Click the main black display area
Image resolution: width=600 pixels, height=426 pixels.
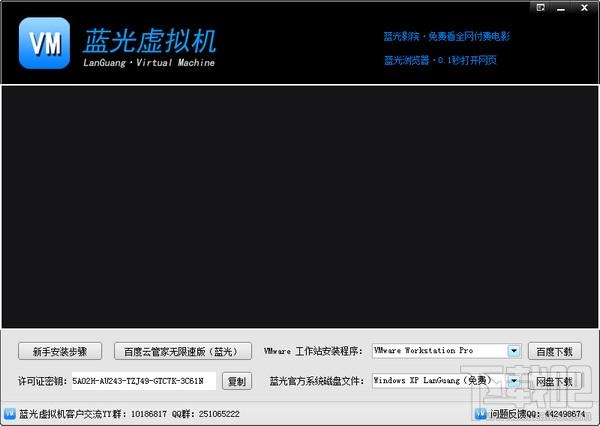[x=300, y=207]
